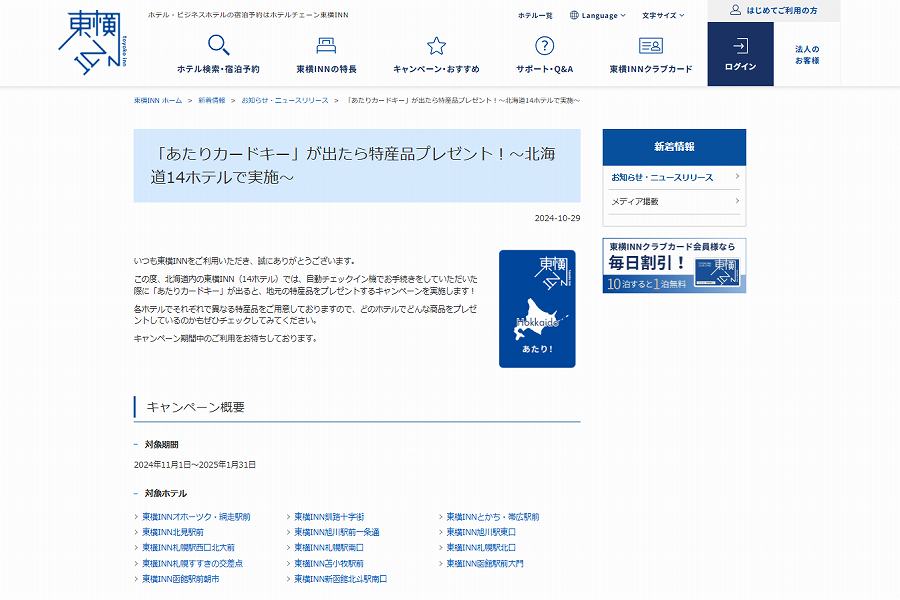
Task: Open 東横INN札幌駅北口 hotel link
Action: point(481,548)
